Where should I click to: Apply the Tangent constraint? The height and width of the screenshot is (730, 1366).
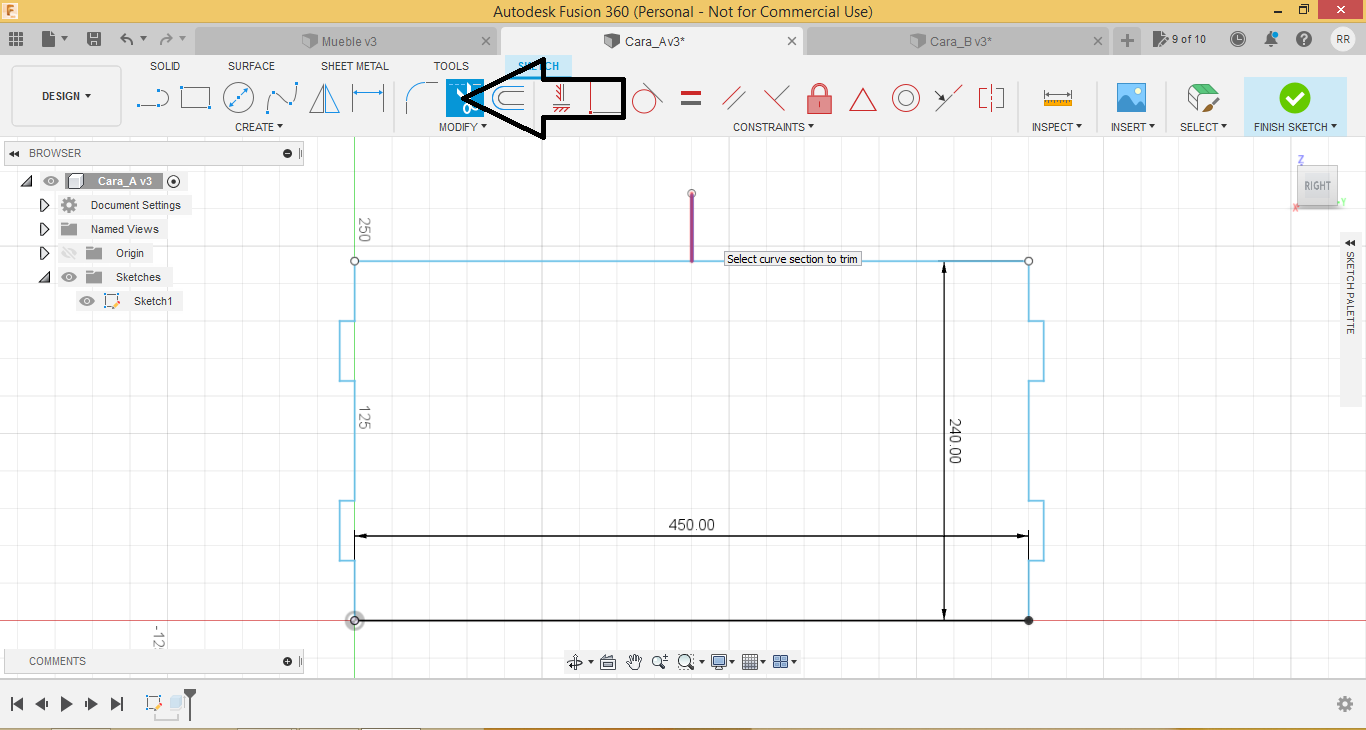pyautogui.click(x=646, y=98)
